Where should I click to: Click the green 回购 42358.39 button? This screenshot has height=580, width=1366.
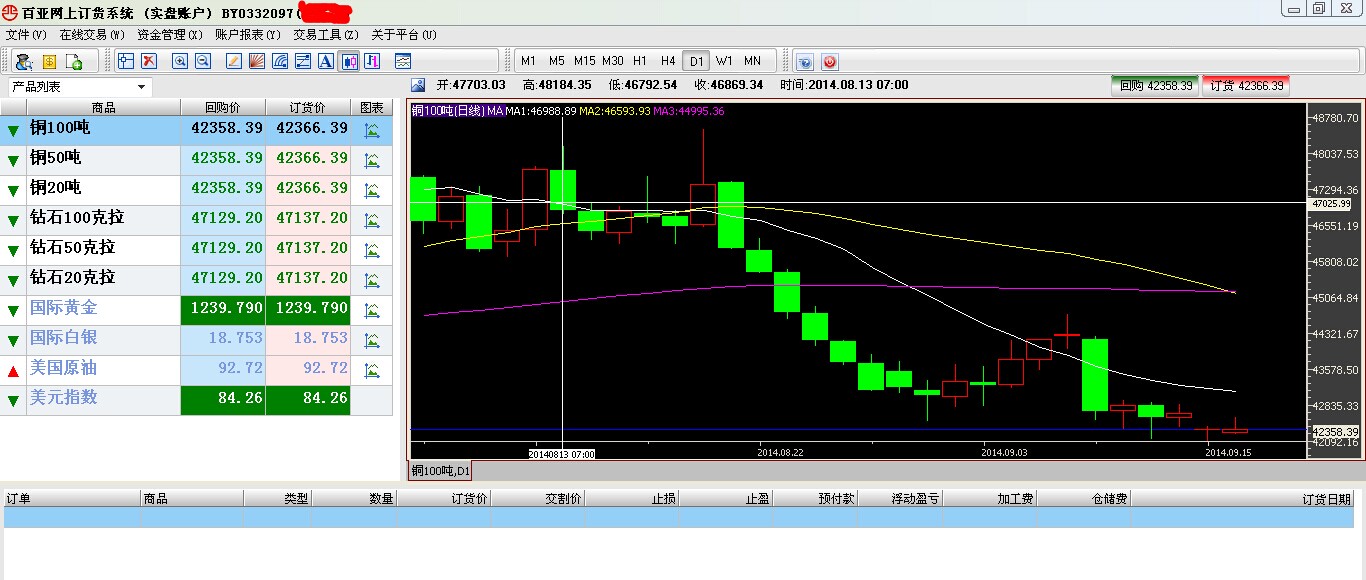point(1155,86)
